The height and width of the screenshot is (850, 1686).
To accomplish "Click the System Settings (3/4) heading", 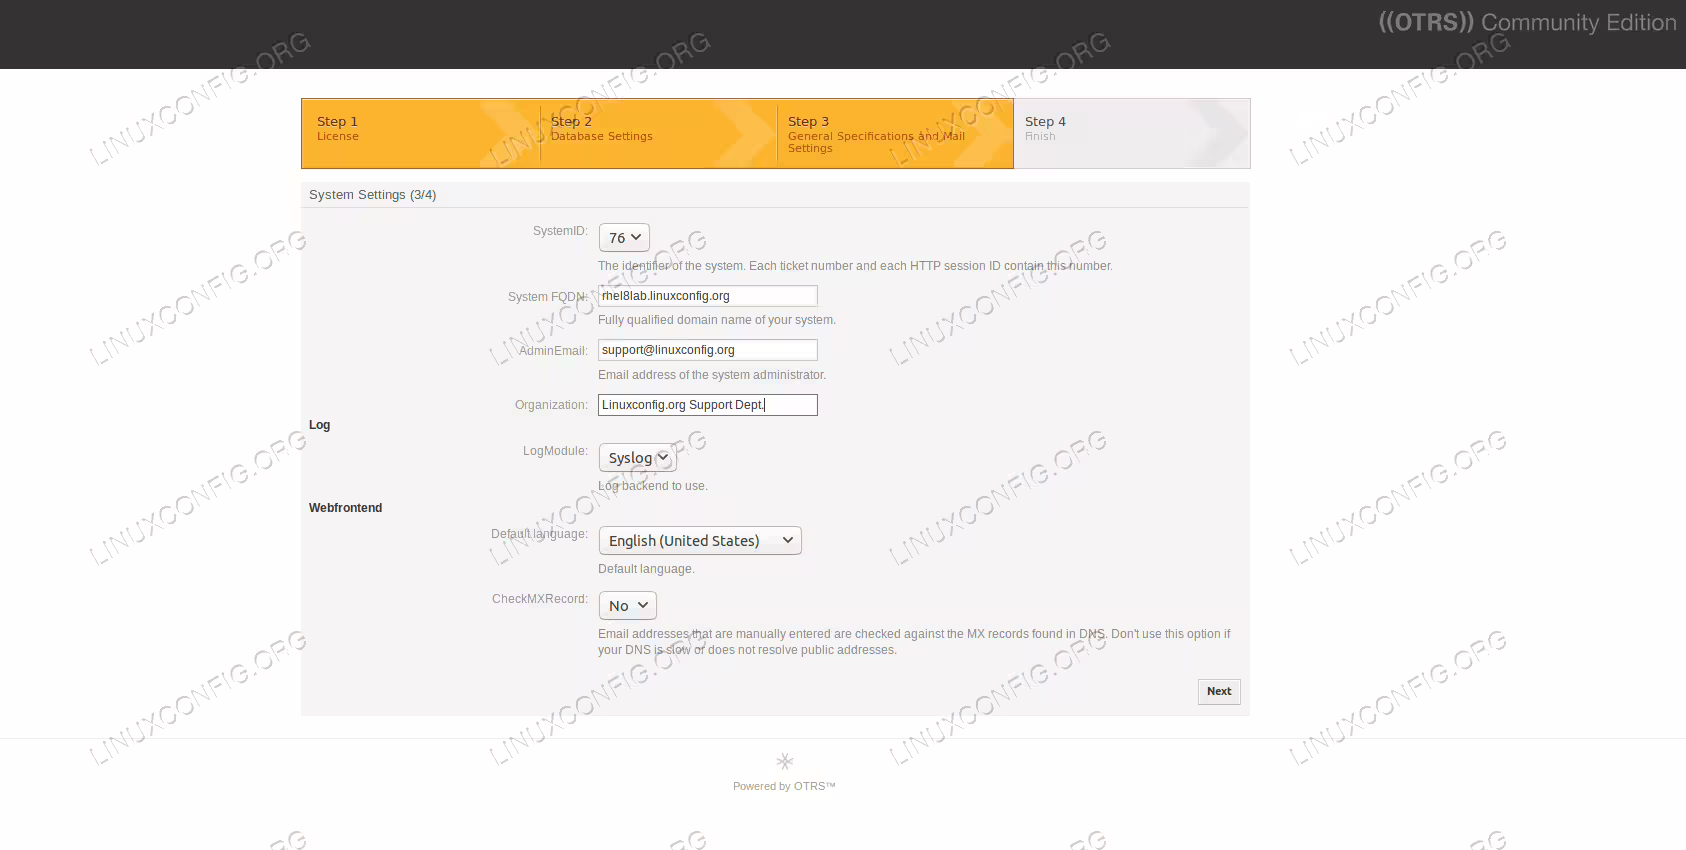I will tap(373, 195).
